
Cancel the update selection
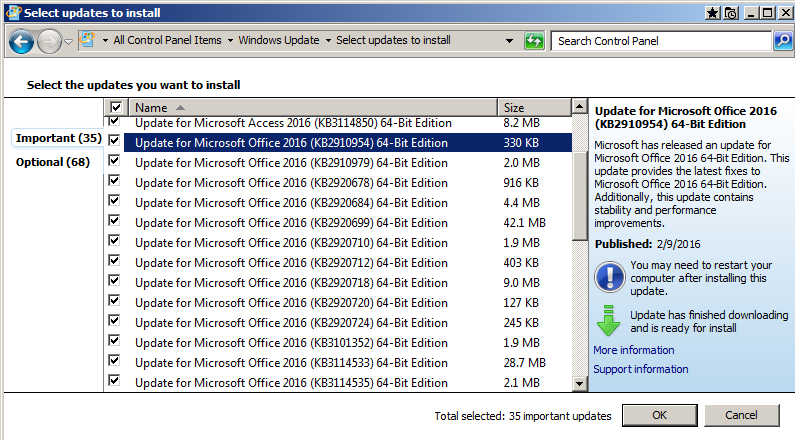coord(741,415)
